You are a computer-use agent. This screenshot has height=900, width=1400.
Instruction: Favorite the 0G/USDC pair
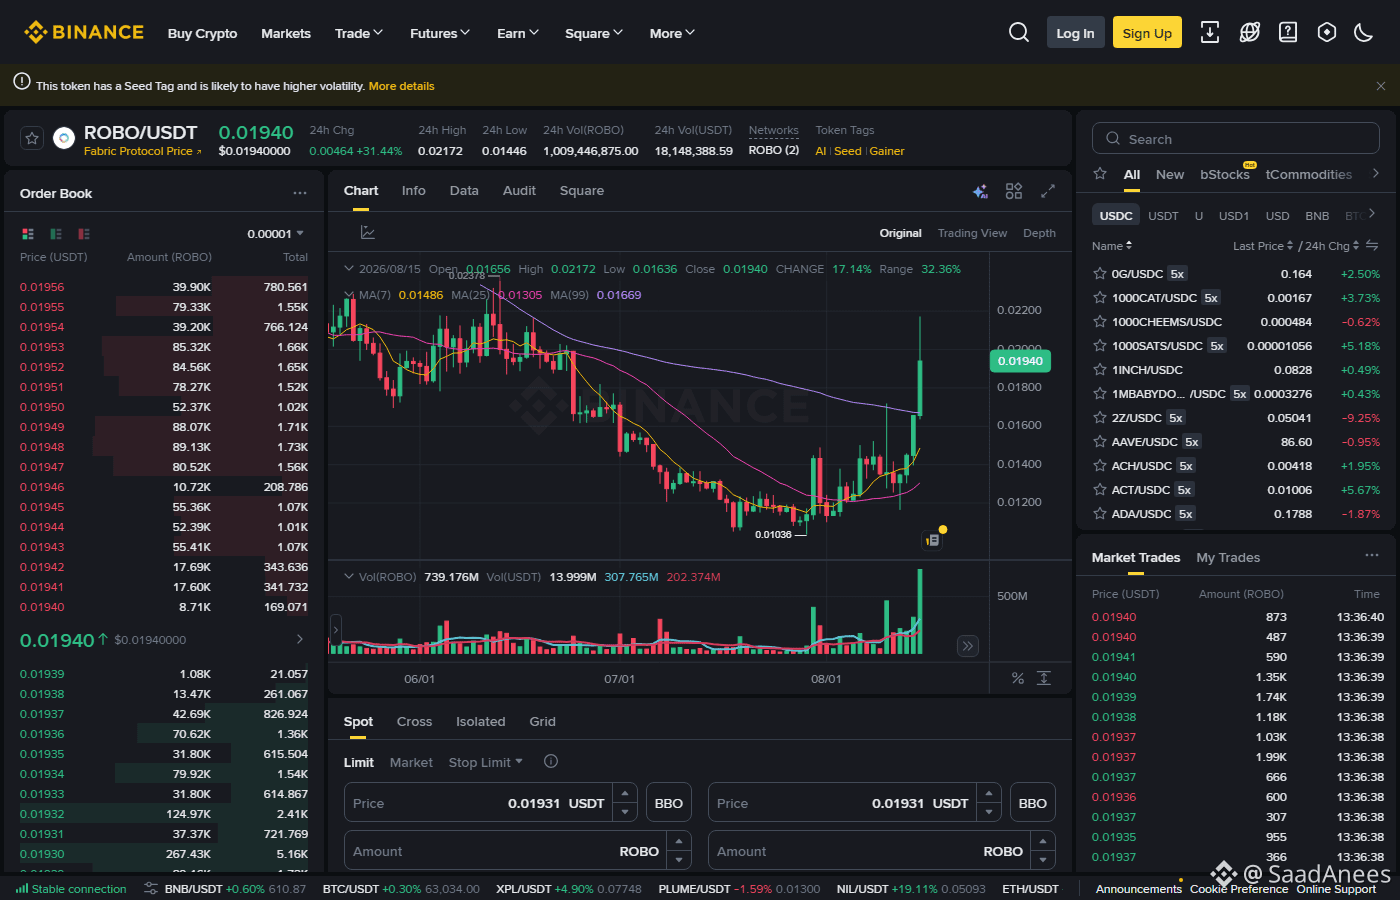click(x=1100, y=274)
